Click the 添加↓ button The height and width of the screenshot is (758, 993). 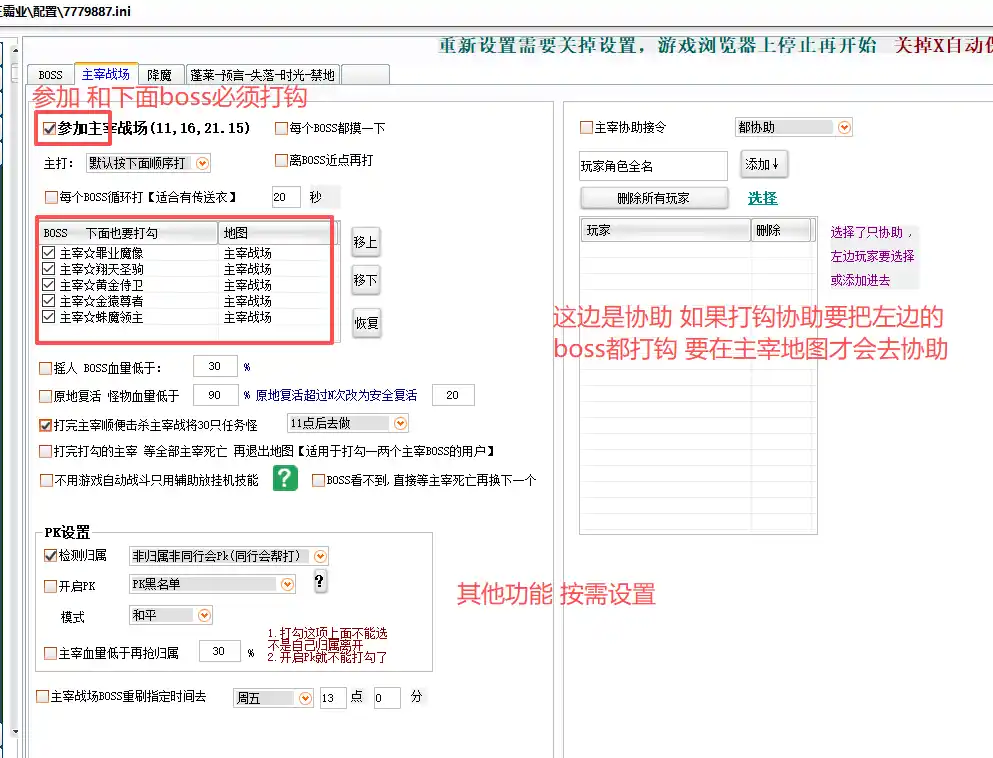(763, 164)
